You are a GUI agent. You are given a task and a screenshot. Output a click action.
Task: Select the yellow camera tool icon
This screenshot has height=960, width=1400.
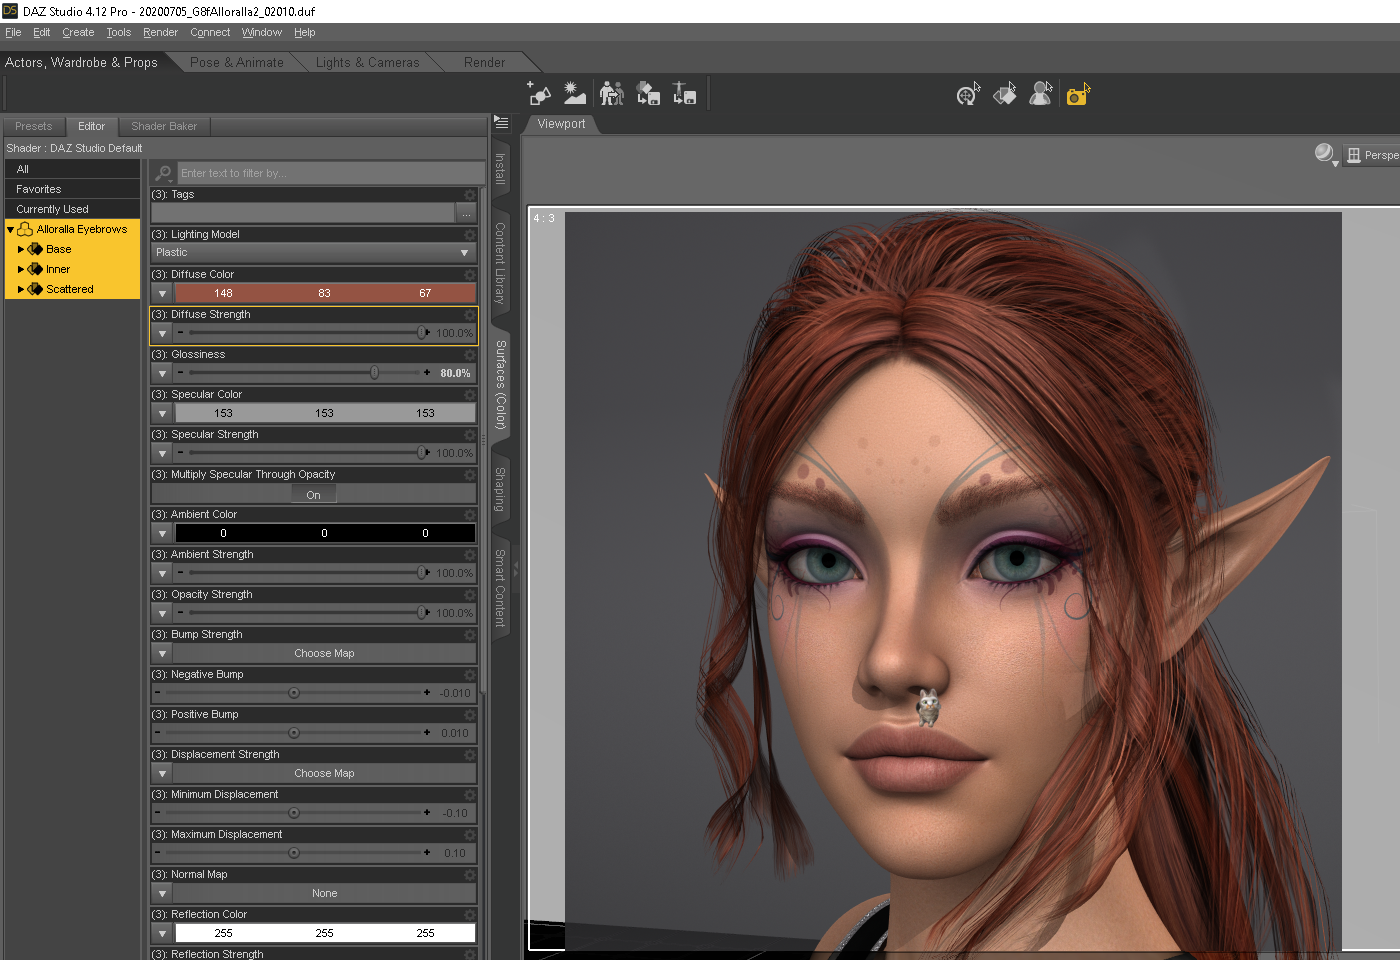[x=1077, y=94]
